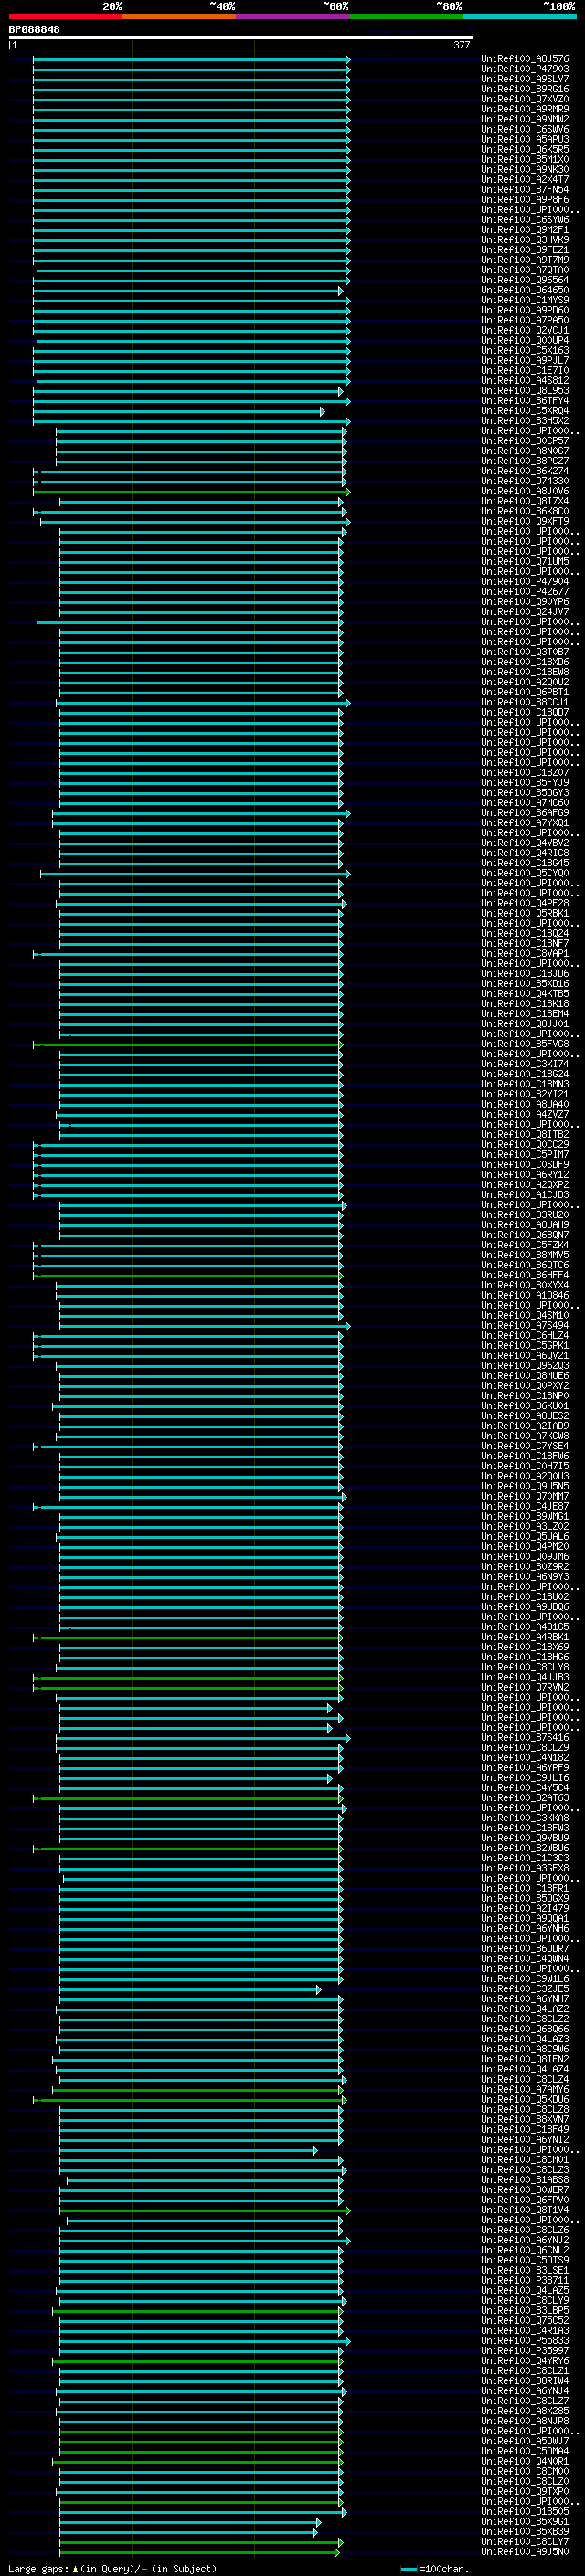Click UniRef100_B5M1X0 label

pyautogui.click(x=525, y=159)
